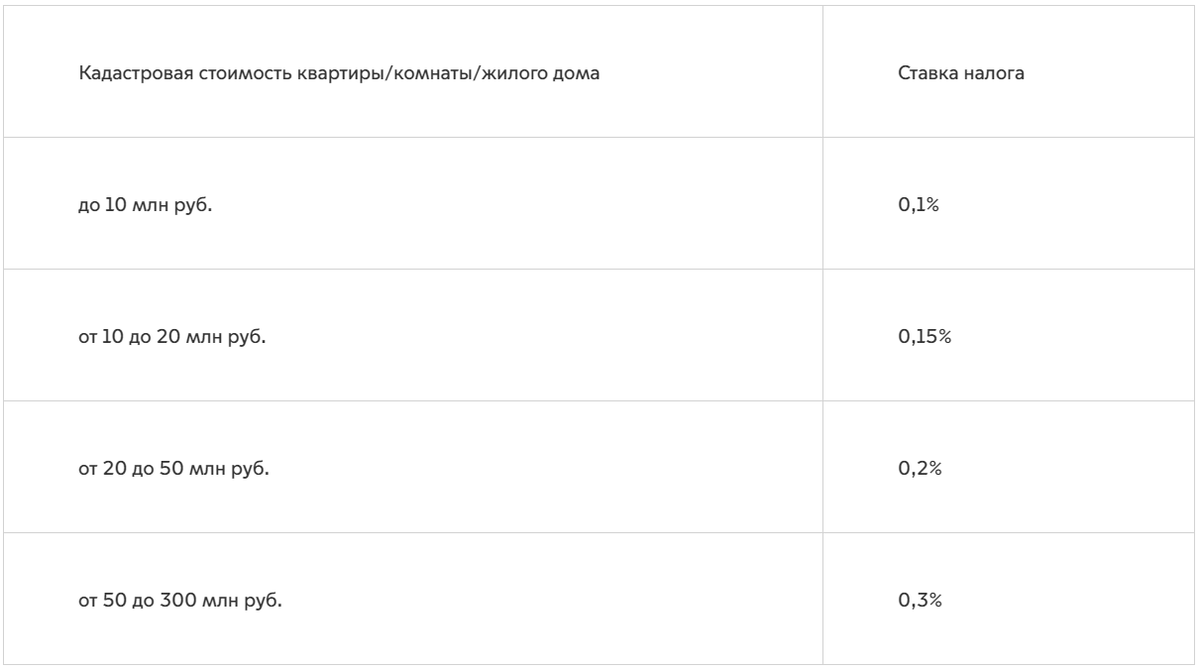Image resolution: width=1200 pixels, height=670 pixels.
Task: Click the 0,15% tax rate value
Action: [x=925, y=337]
